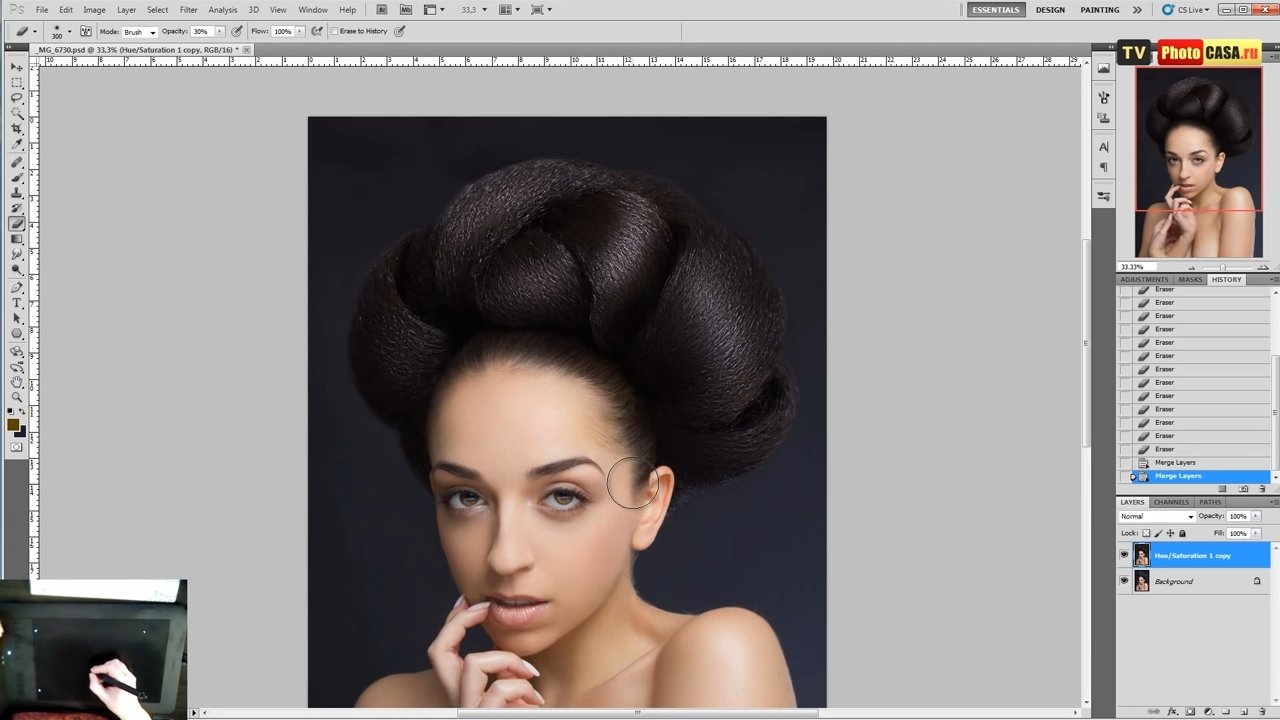Switch to the Design workspace
Screen dimensions: 1280x720
pos(1050,10)
